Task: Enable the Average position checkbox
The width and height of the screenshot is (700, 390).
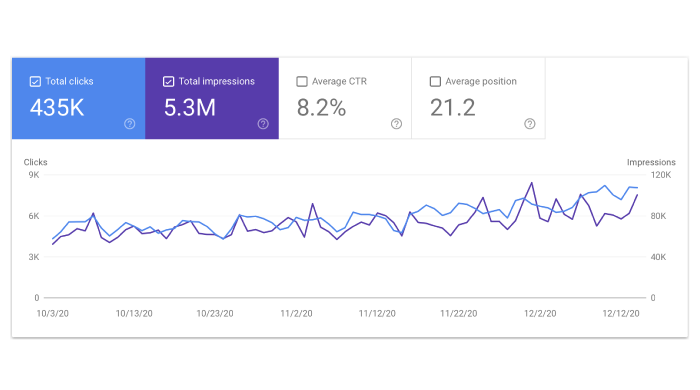Action: [435, 81]
